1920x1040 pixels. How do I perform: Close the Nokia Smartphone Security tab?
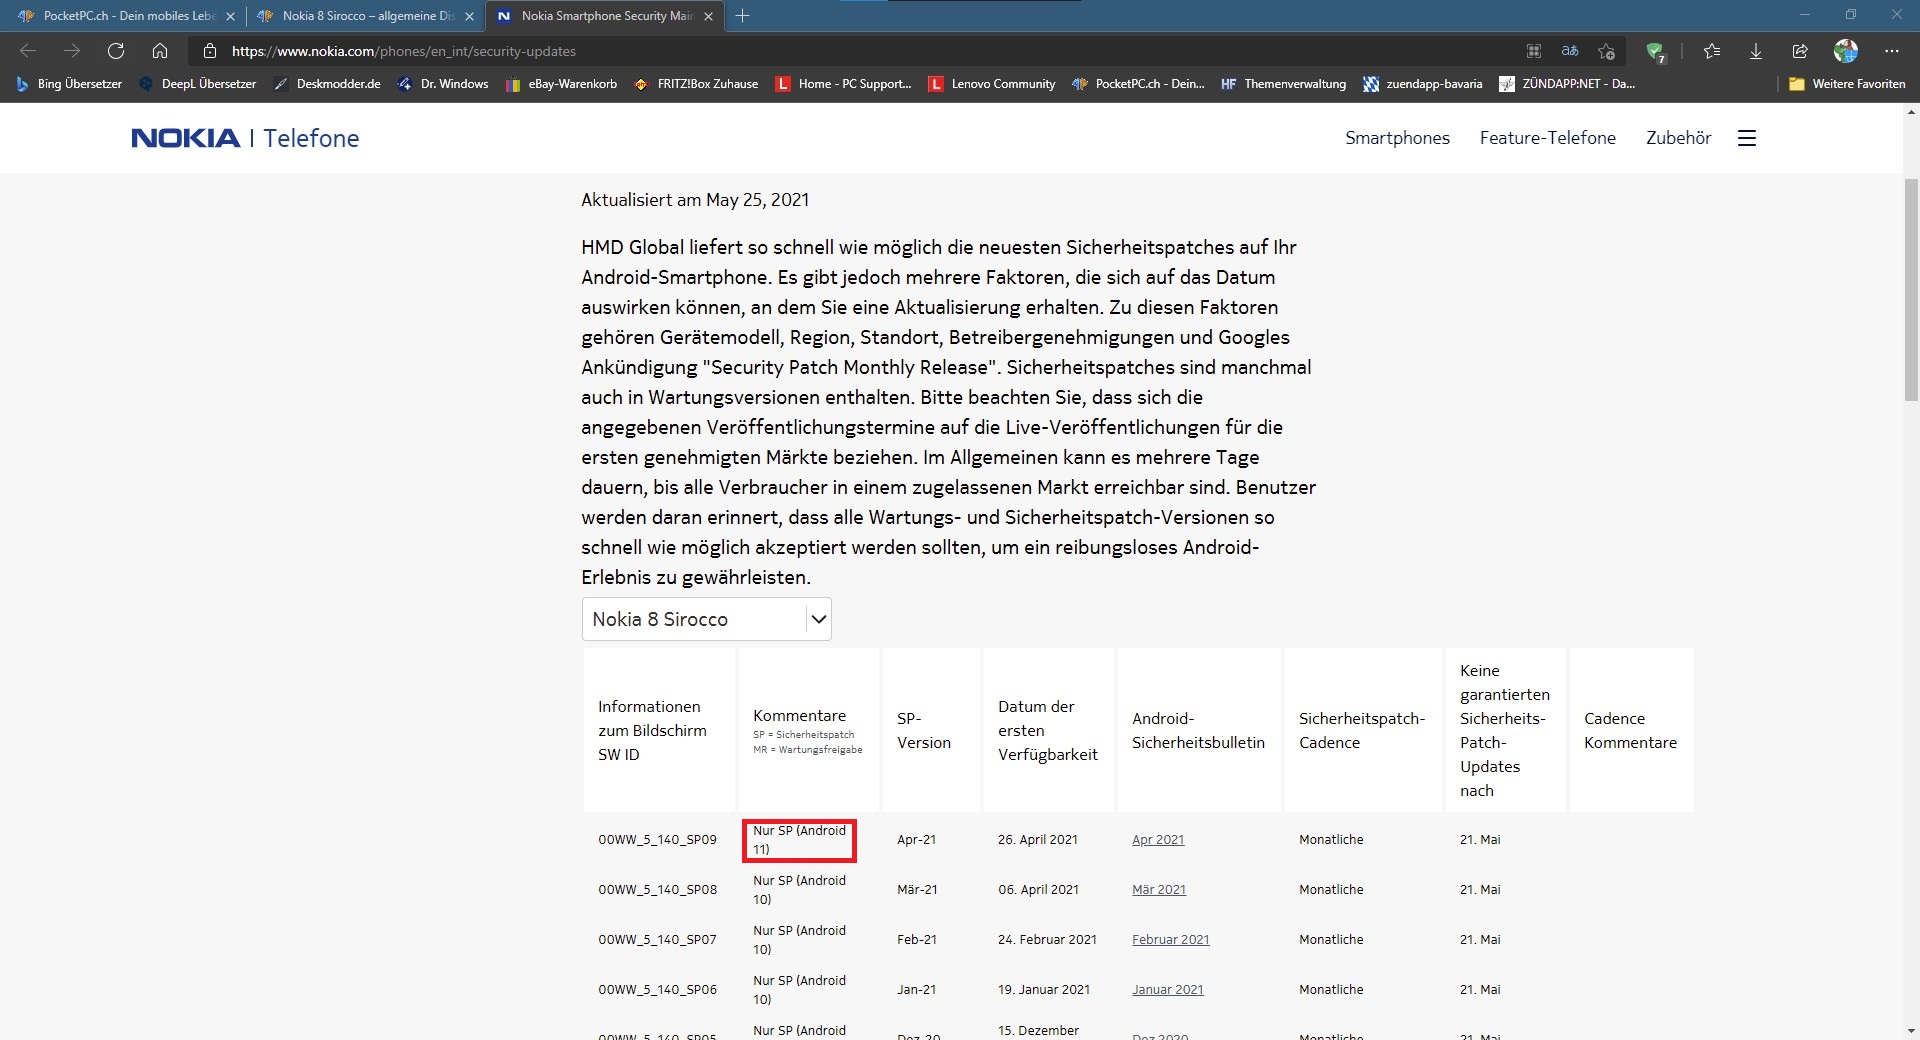pos(708,16)
